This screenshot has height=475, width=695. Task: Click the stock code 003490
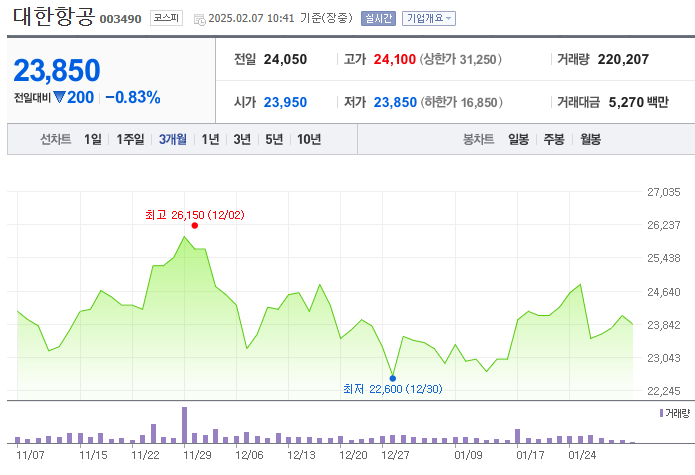121,19
